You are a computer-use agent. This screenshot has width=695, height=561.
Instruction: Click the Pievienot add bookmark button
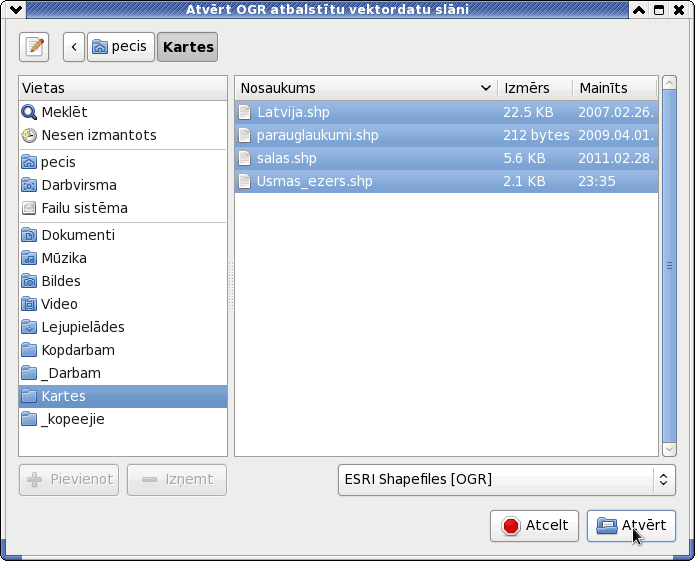click(x=69, y=480)
